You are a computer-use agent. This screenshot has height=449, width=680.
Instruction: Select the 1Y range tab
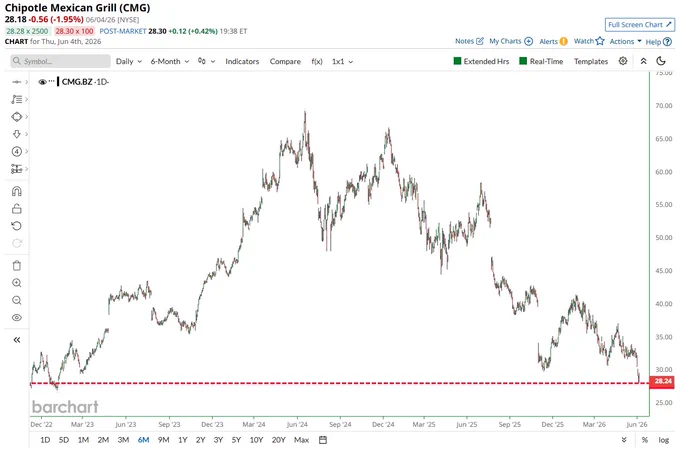[x=183, y=440]
